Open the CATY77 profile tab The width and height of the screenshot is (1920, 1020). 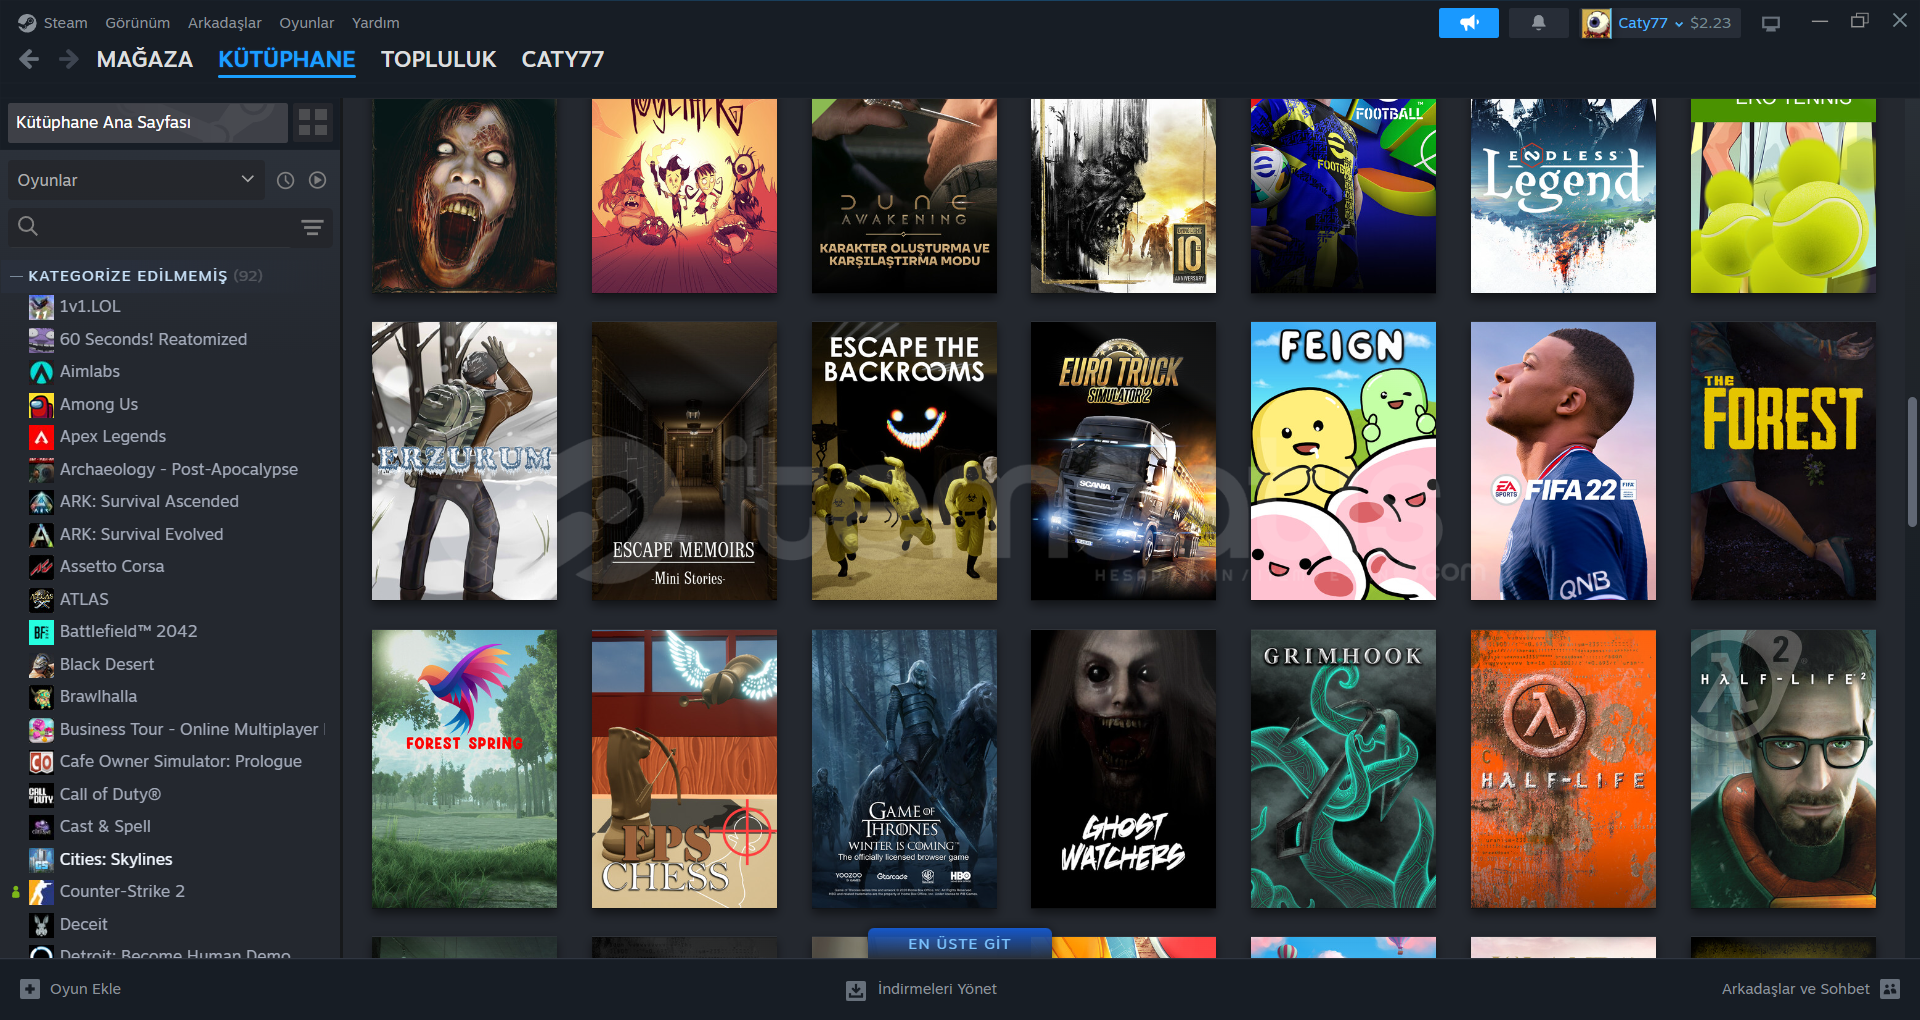563,60
